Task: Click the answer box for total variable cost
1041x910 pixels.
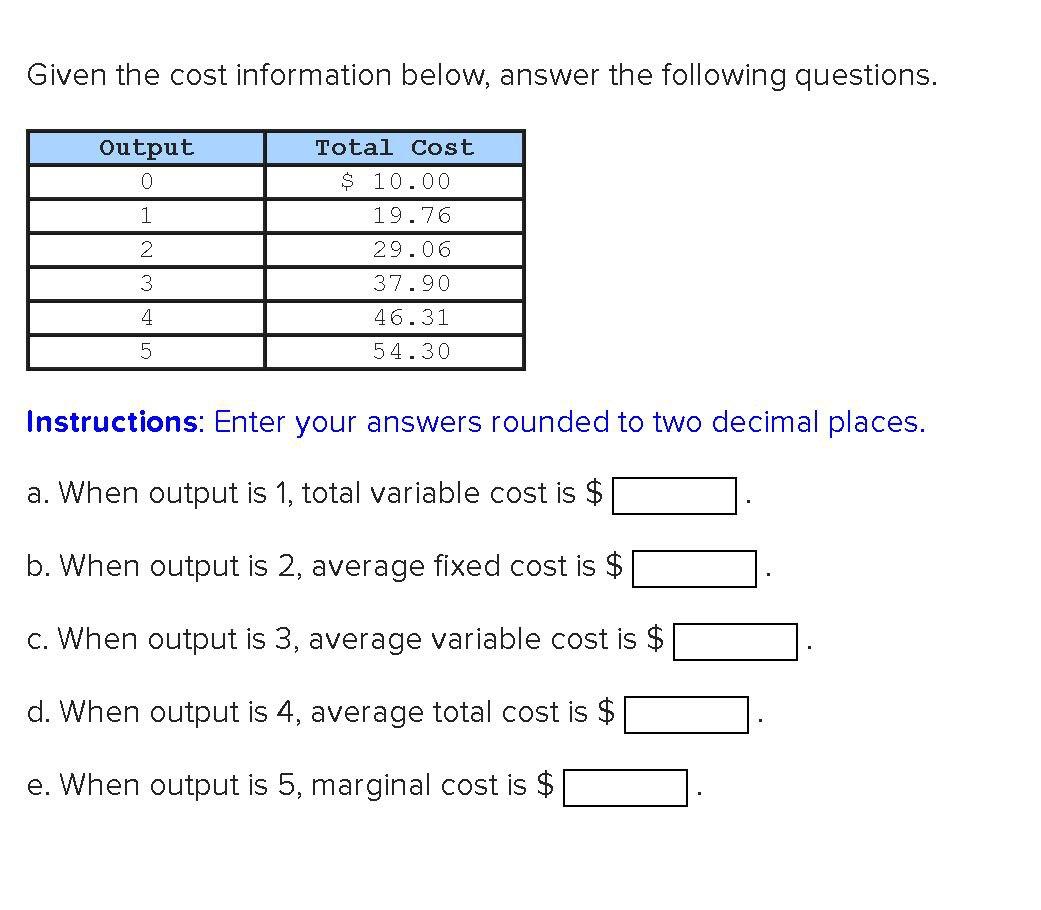Action: coord(675,494)
